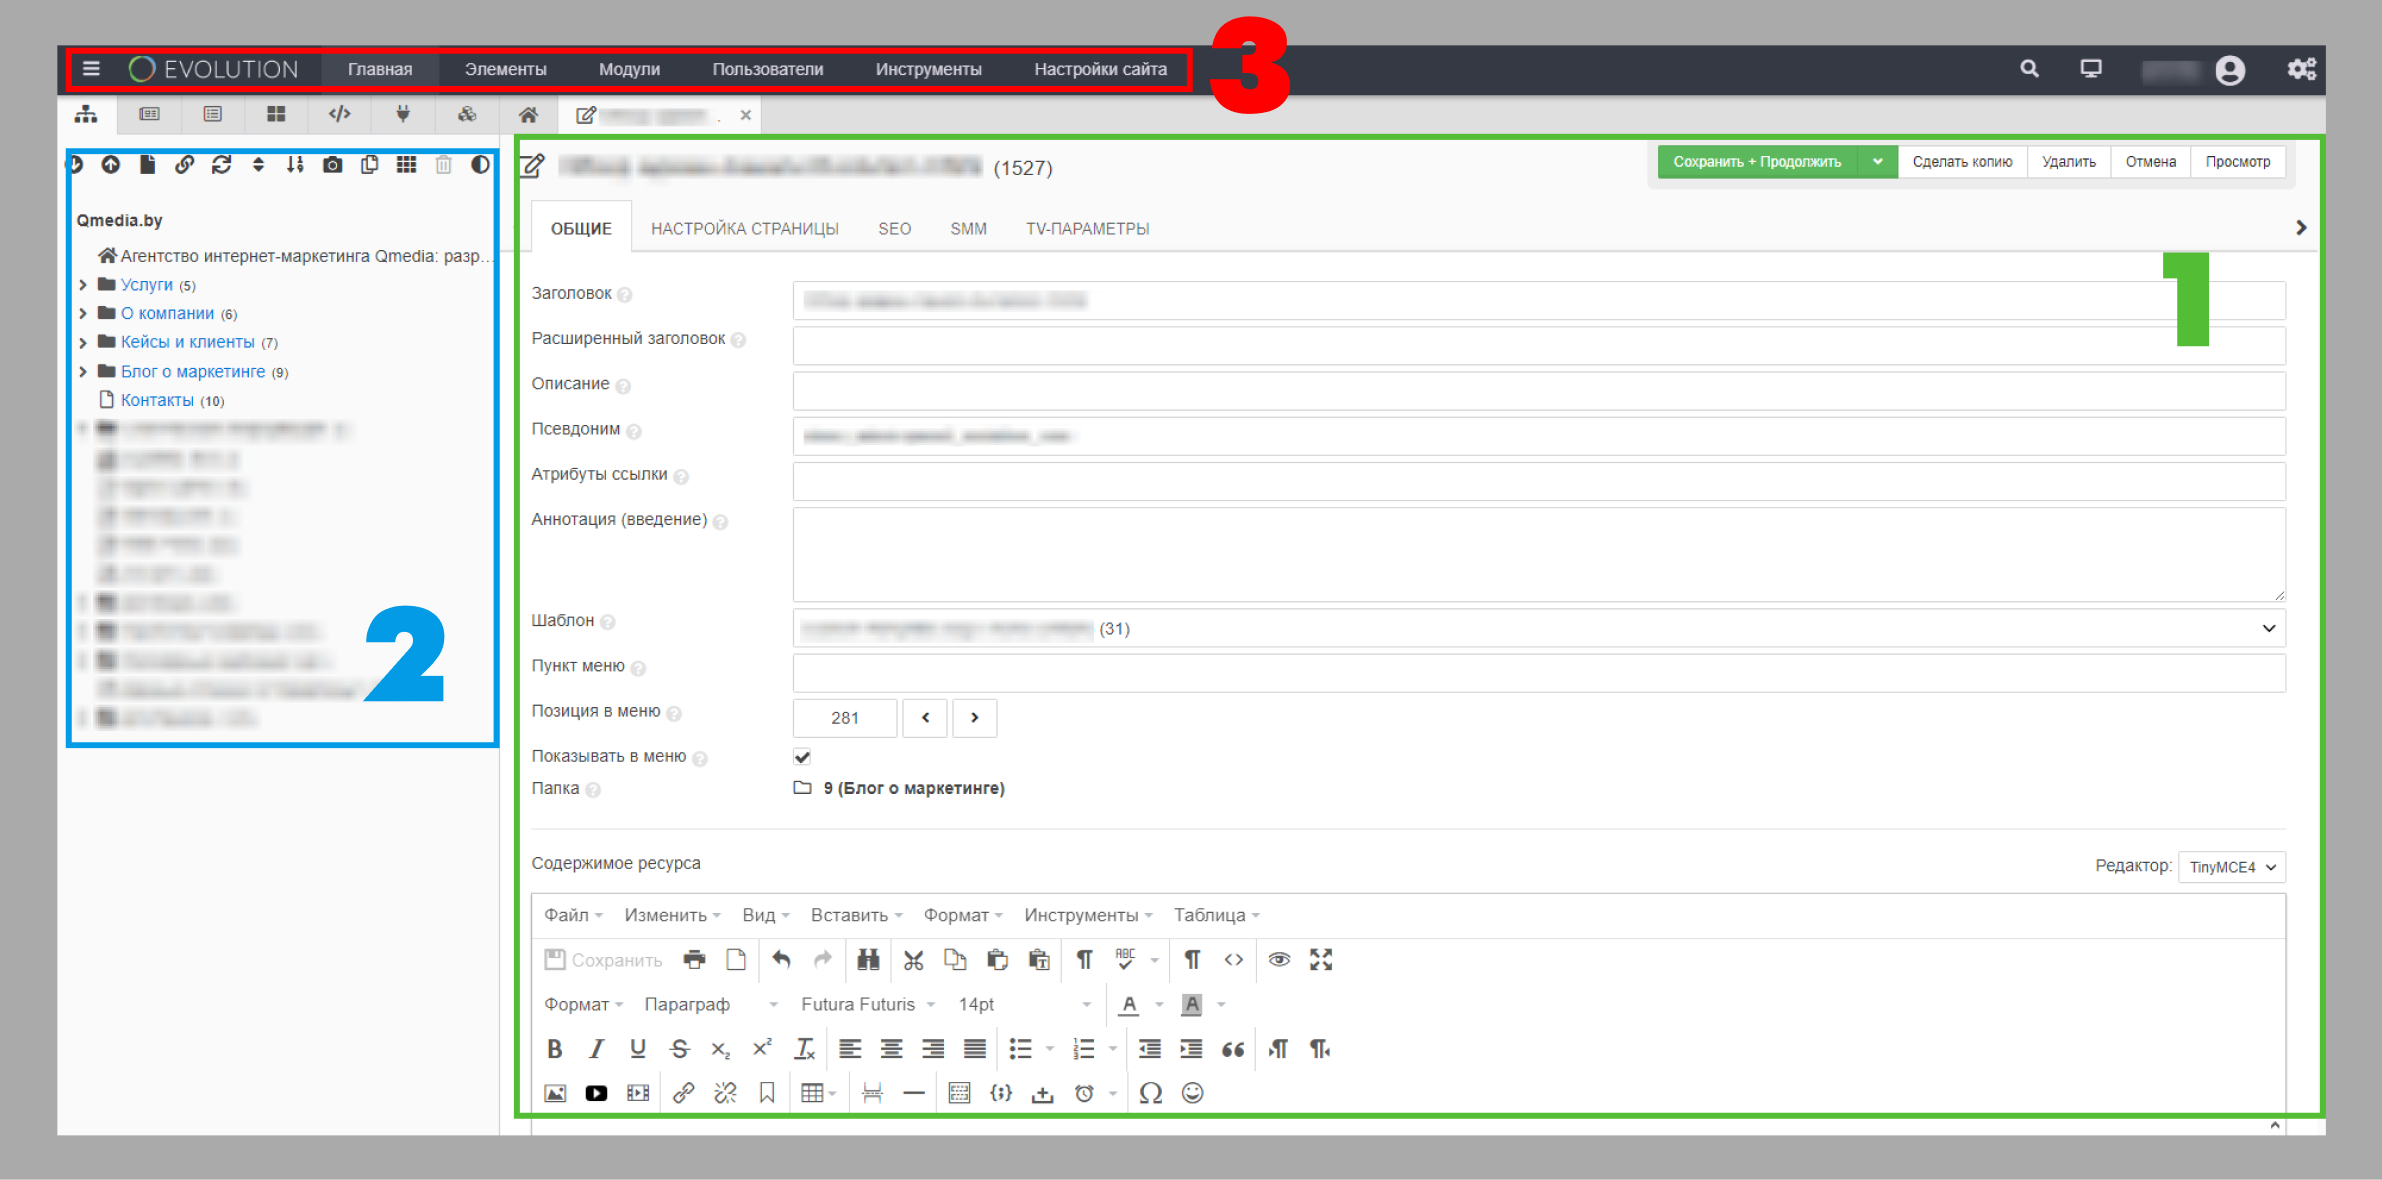Open the 'Модули' top menu
This screenshot has height=1180, width=2382.
point(629,69)
